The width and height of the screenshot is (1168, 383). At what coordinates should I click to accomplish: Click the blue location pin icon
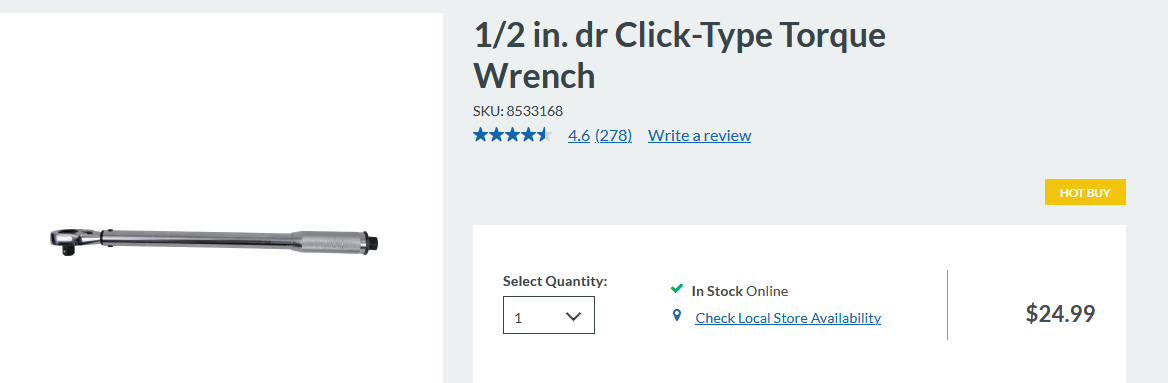676,316
